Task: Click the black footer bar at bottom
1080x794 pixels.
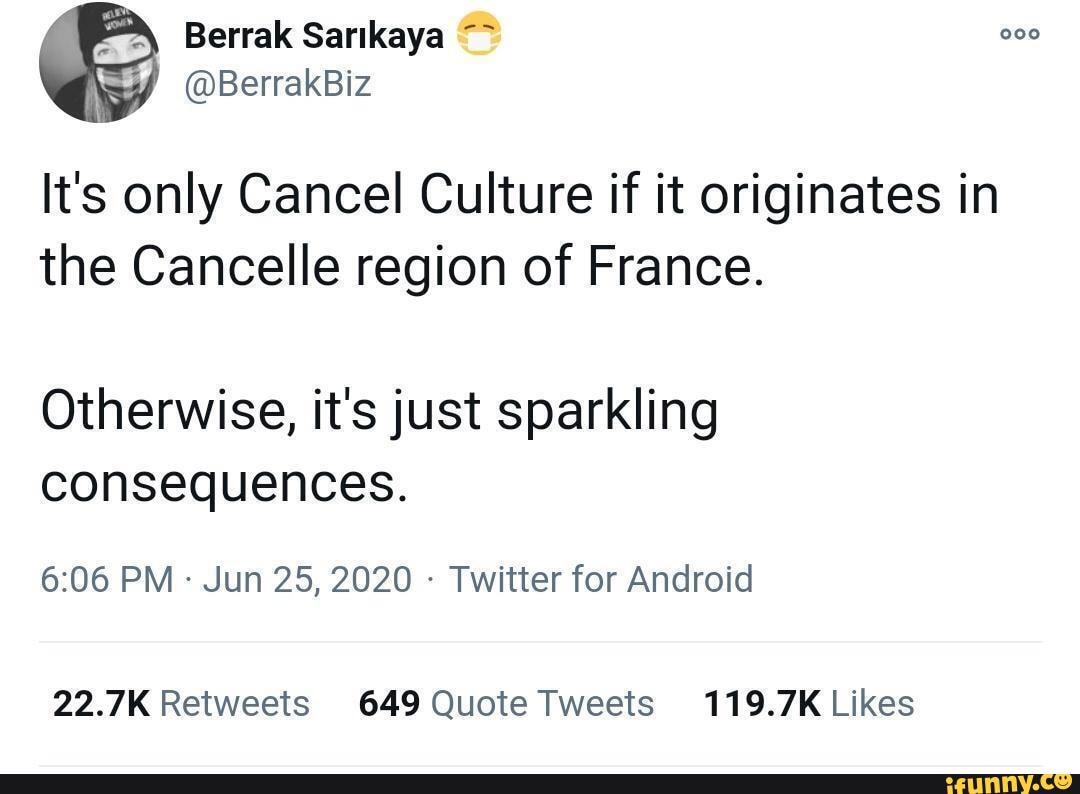Action: (400, 783)
